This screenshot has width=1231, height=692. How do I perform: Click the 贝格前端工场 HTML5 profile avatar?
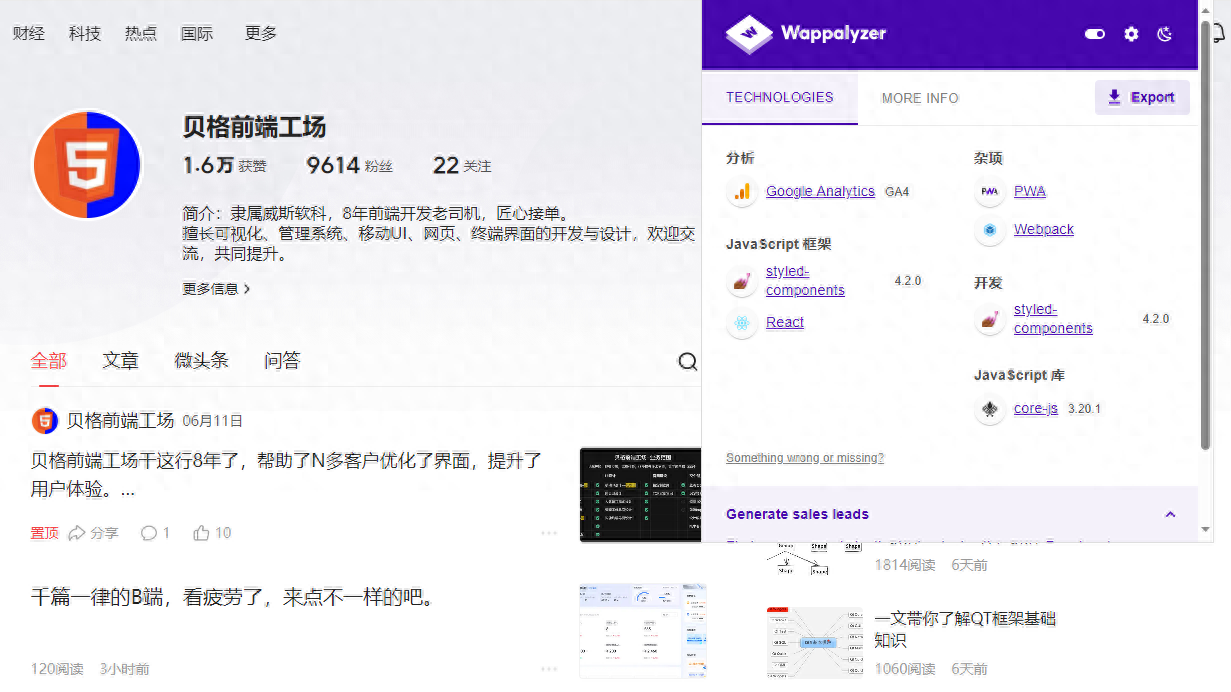86,164
